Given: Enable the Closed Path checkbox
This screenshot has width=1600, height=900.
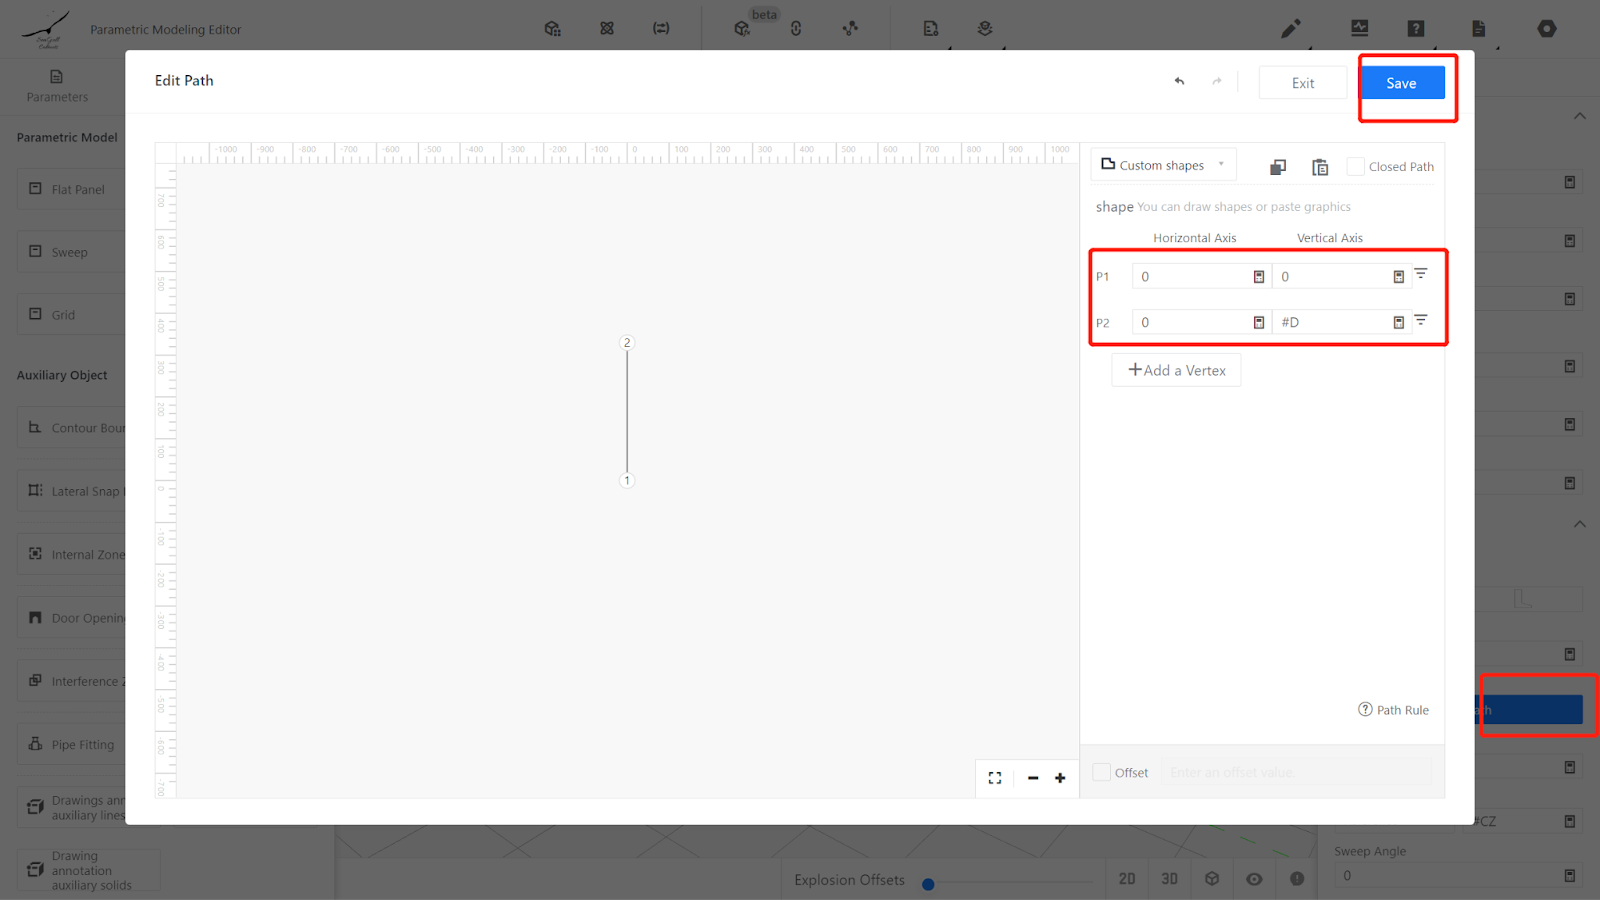Looking at the screenshot, I should [x=1355, y=167].
